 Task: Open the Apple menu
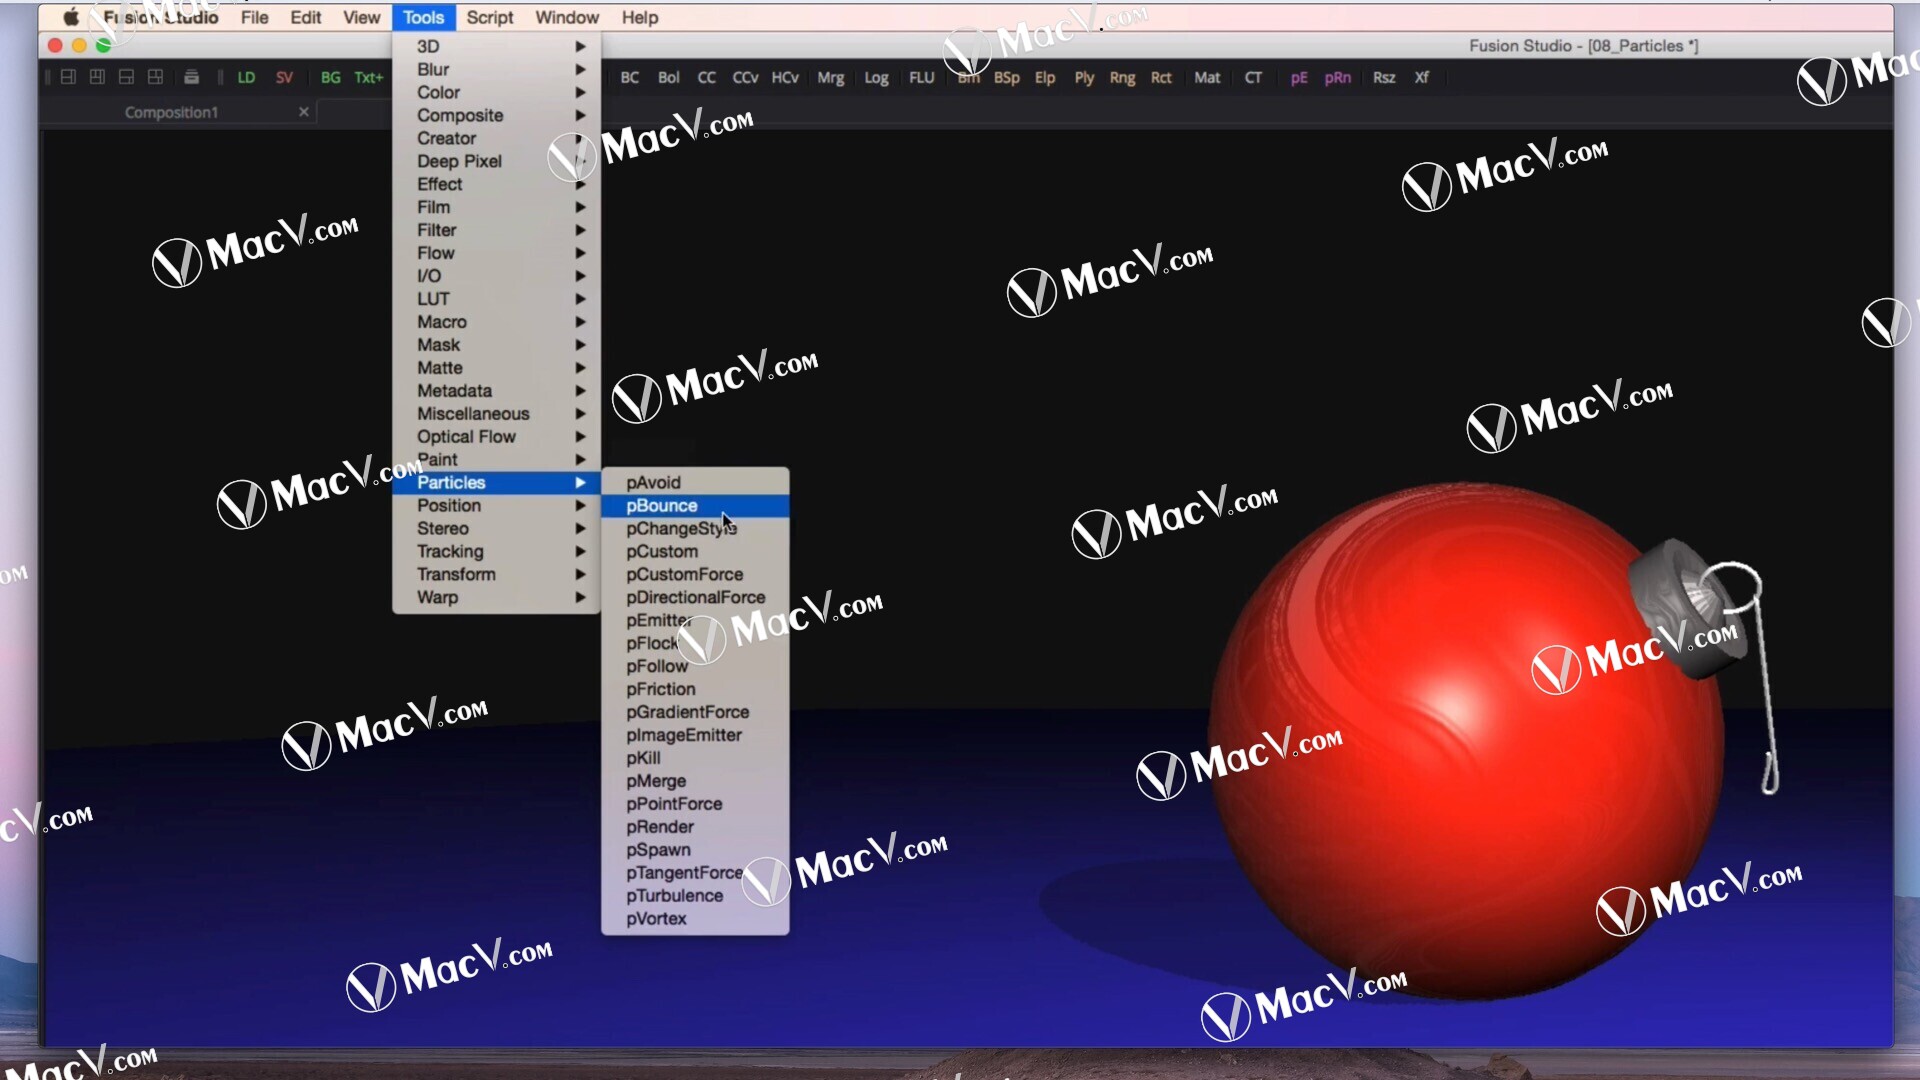click(71, 17)
